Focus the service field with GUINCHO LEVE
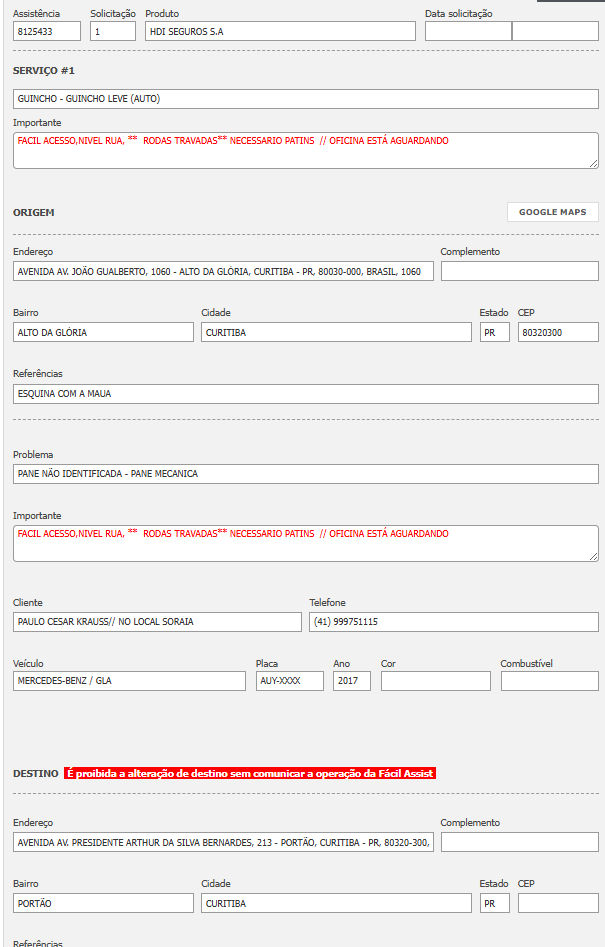Image resolution: width=605 pixels, height=947 pixels. pos(306,99)
